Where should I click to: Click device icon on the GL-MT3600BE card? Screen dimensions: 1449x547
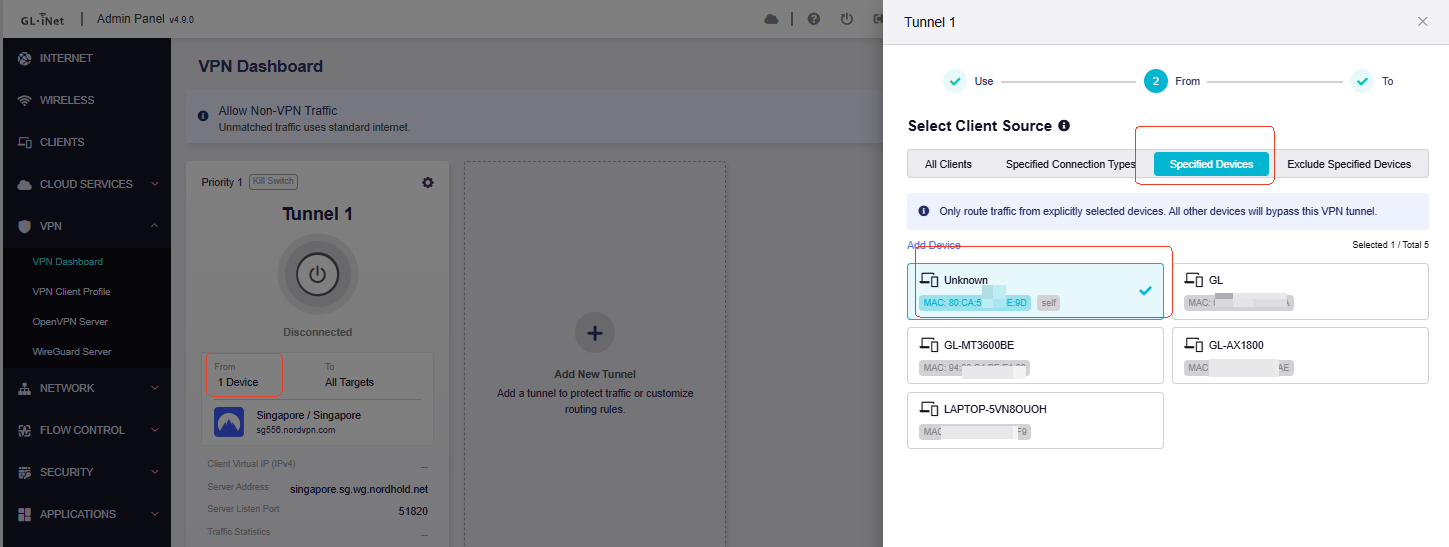click(929, 345)
